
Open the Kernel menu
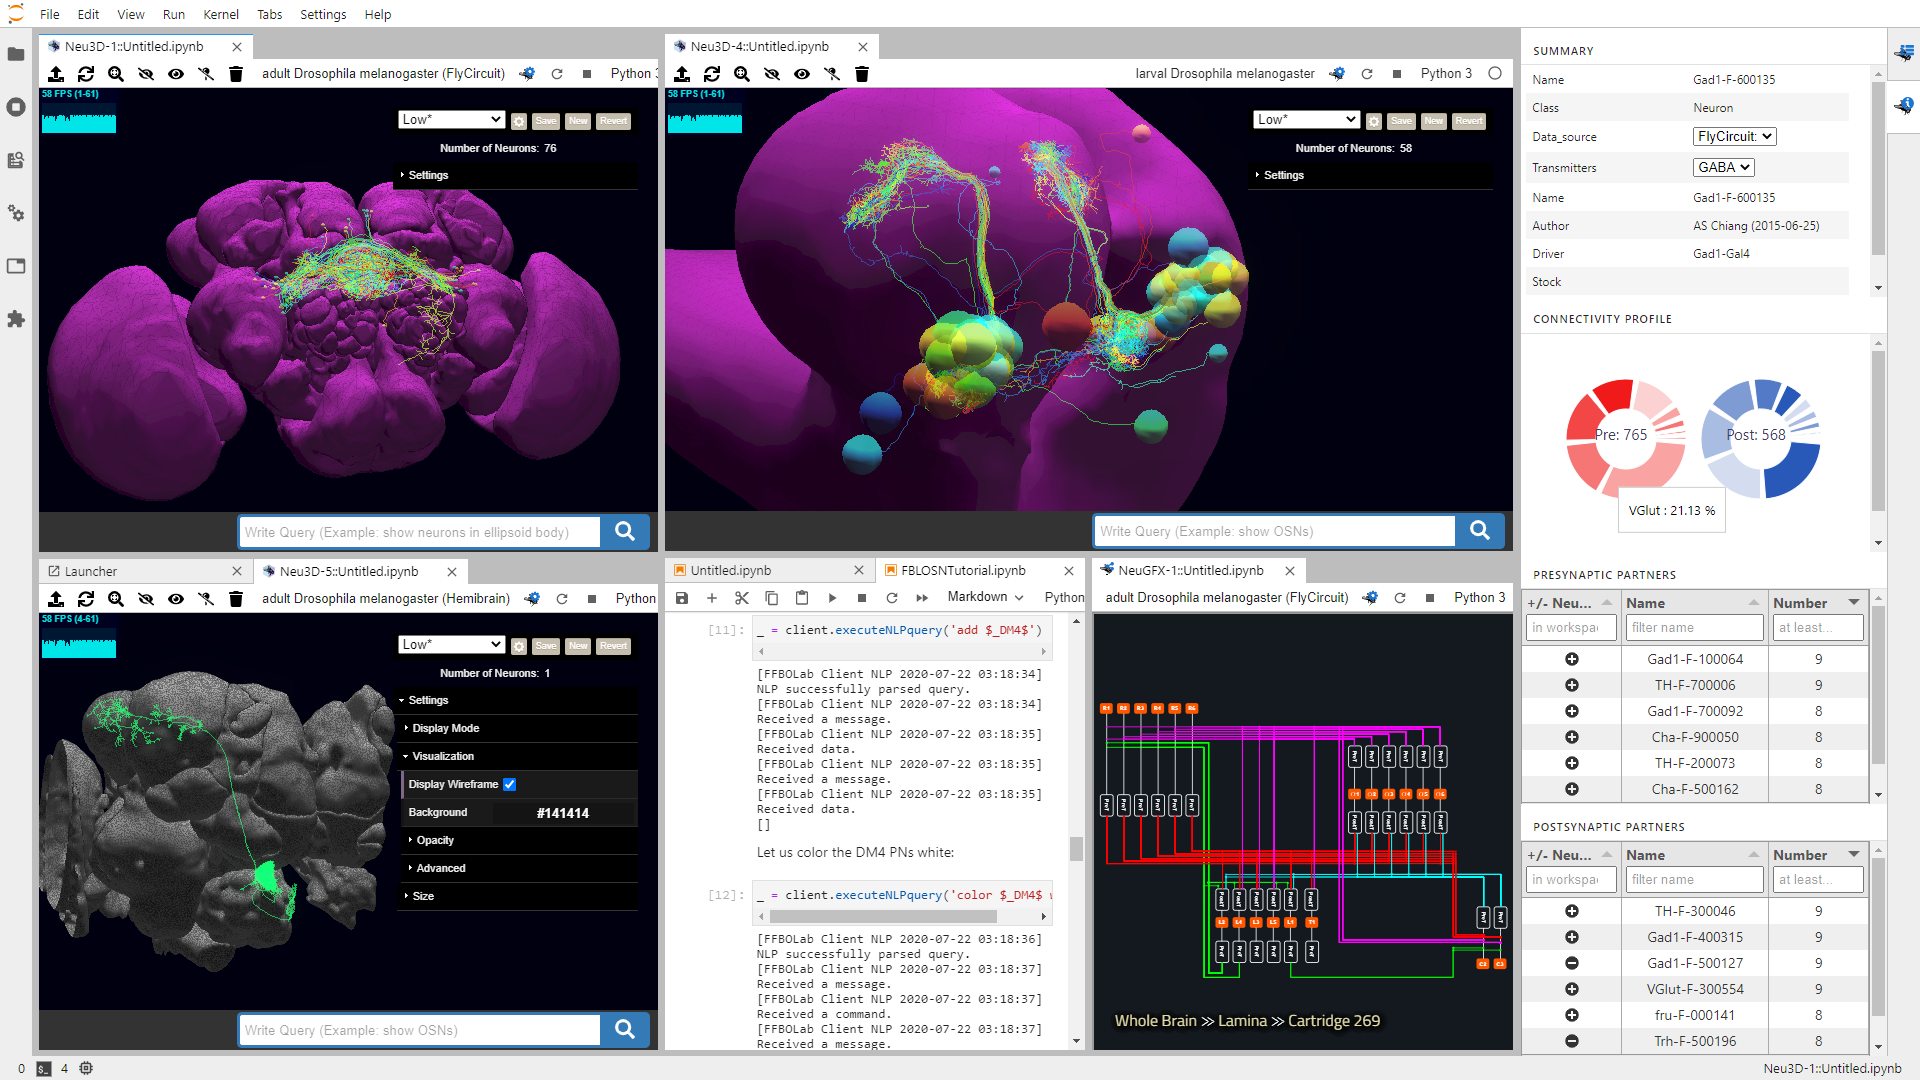coord(220,14)
